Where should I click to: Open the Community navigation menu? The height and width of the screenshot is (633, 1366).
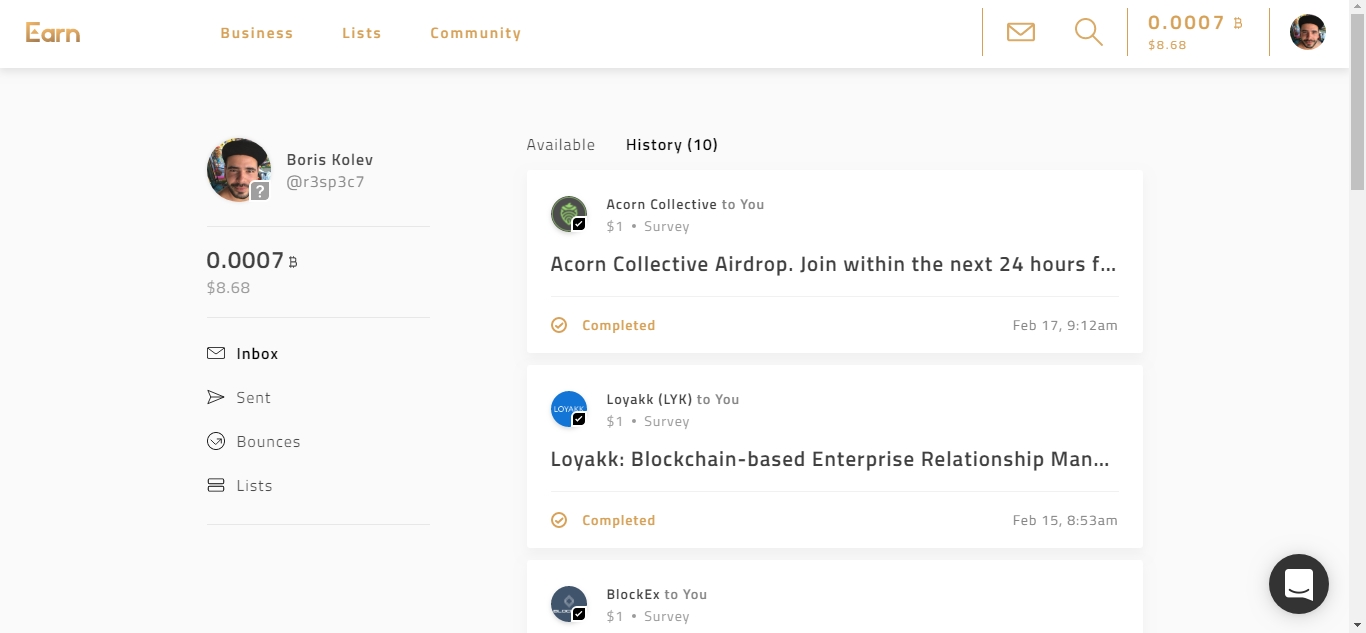pyautogui.click(x=476, y=33)
